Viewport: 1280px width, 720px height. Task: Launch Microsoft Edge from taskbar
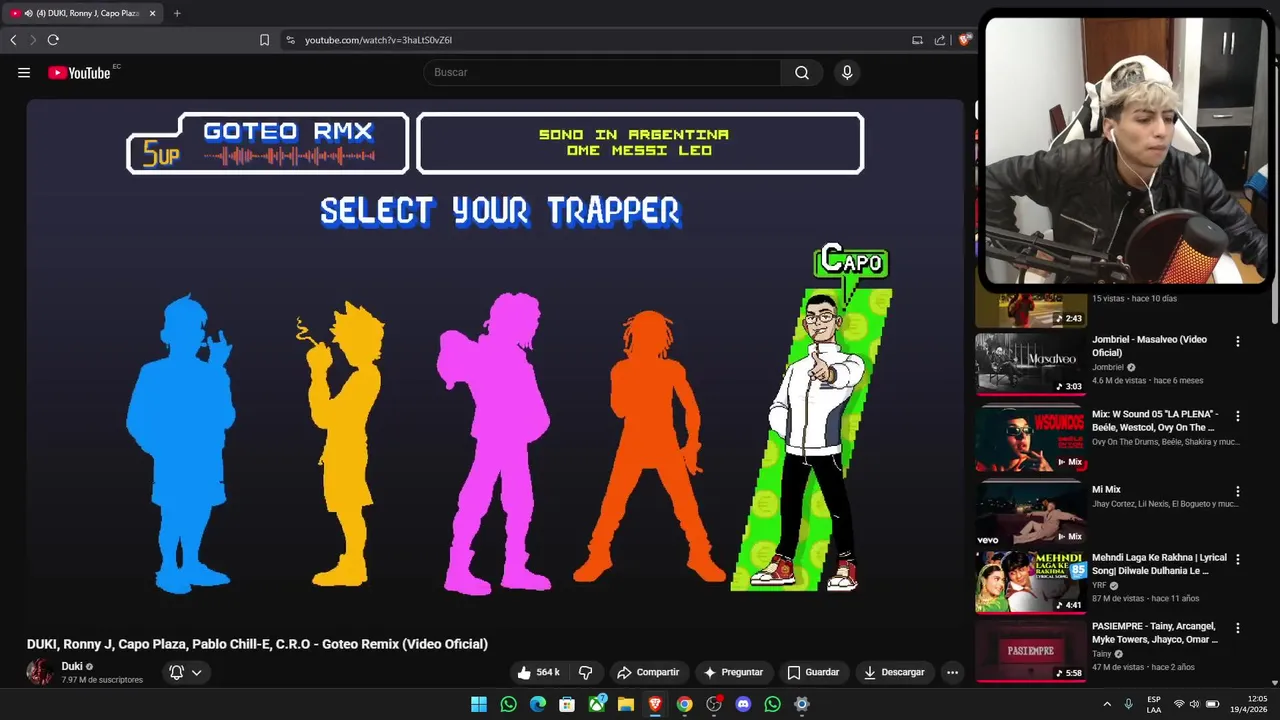point(538,704)
